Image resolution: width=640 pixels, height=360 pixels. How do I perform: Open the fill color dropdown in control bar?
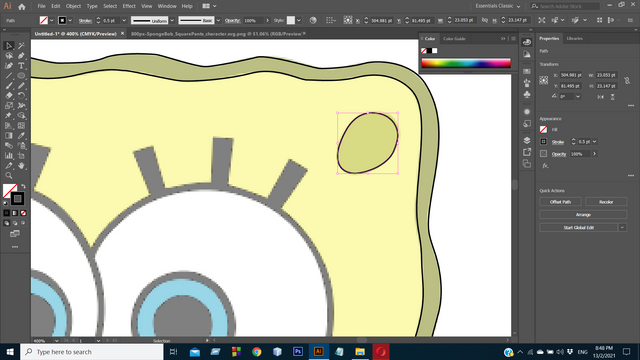(51, 20)
